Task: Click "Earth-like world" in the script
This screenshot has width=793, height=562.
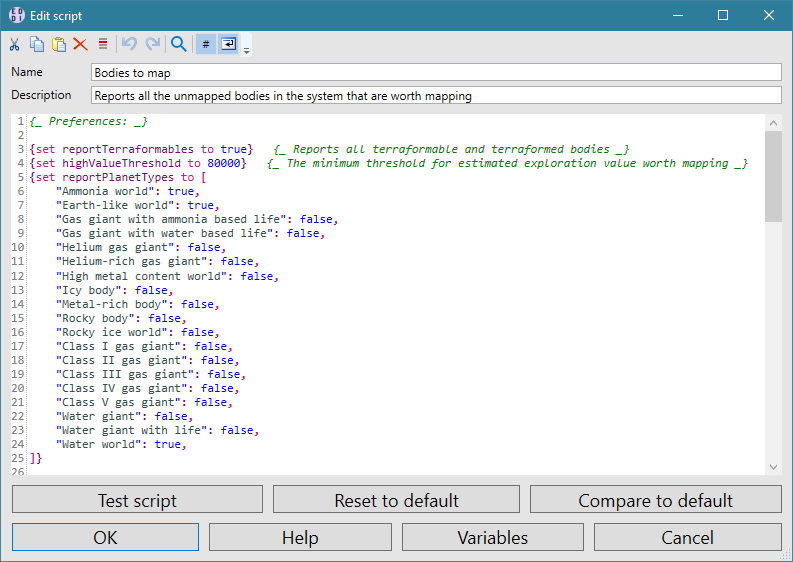Action: [115, 205]
